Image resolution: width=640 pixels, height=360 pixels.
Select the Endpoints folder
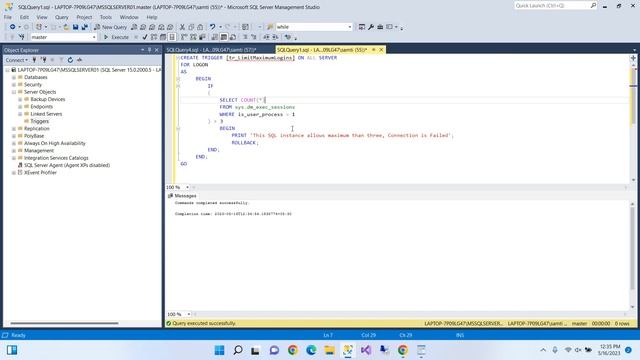tap(41, 107)
